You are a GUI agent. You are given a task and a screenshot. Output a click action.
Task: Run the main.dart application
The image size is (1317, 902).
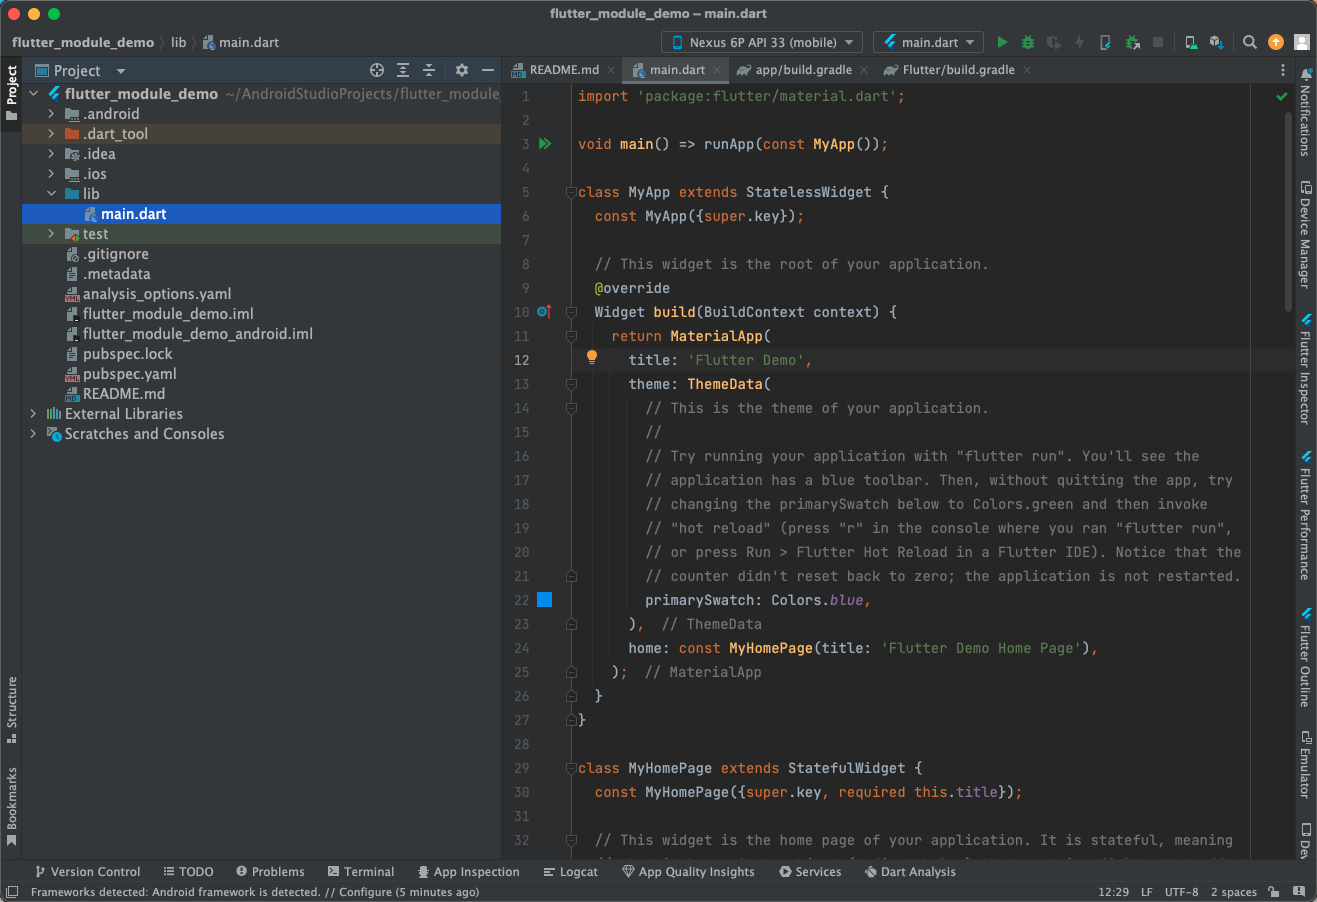pyautogui.click(x=1002, y=42)
